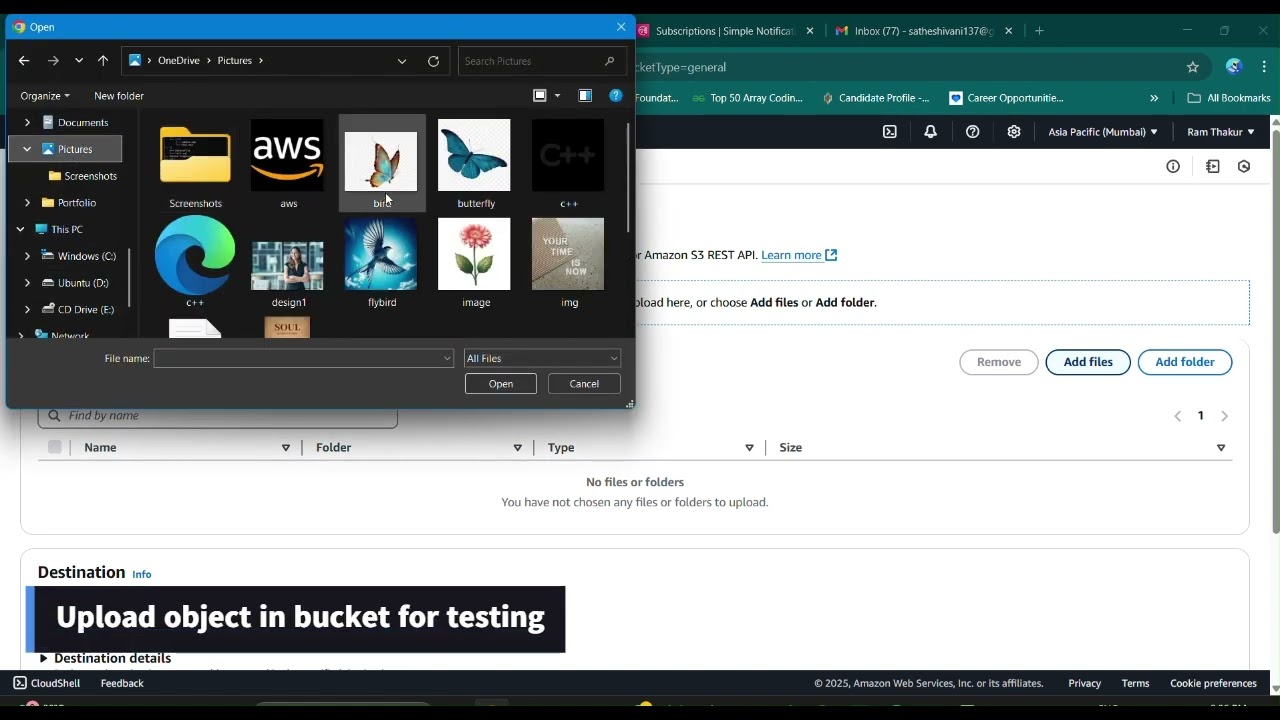Open Asia Pacific (Mumbai) region dropdown
This screenshot has height=720, width=1280.
click(1103, 132)
